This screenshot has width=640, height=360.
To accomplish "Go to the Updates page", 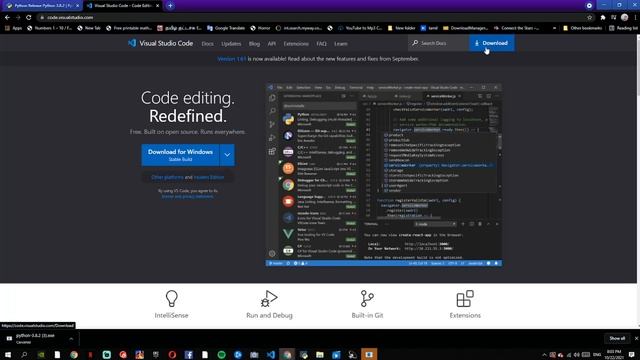I will click(231, 44).
